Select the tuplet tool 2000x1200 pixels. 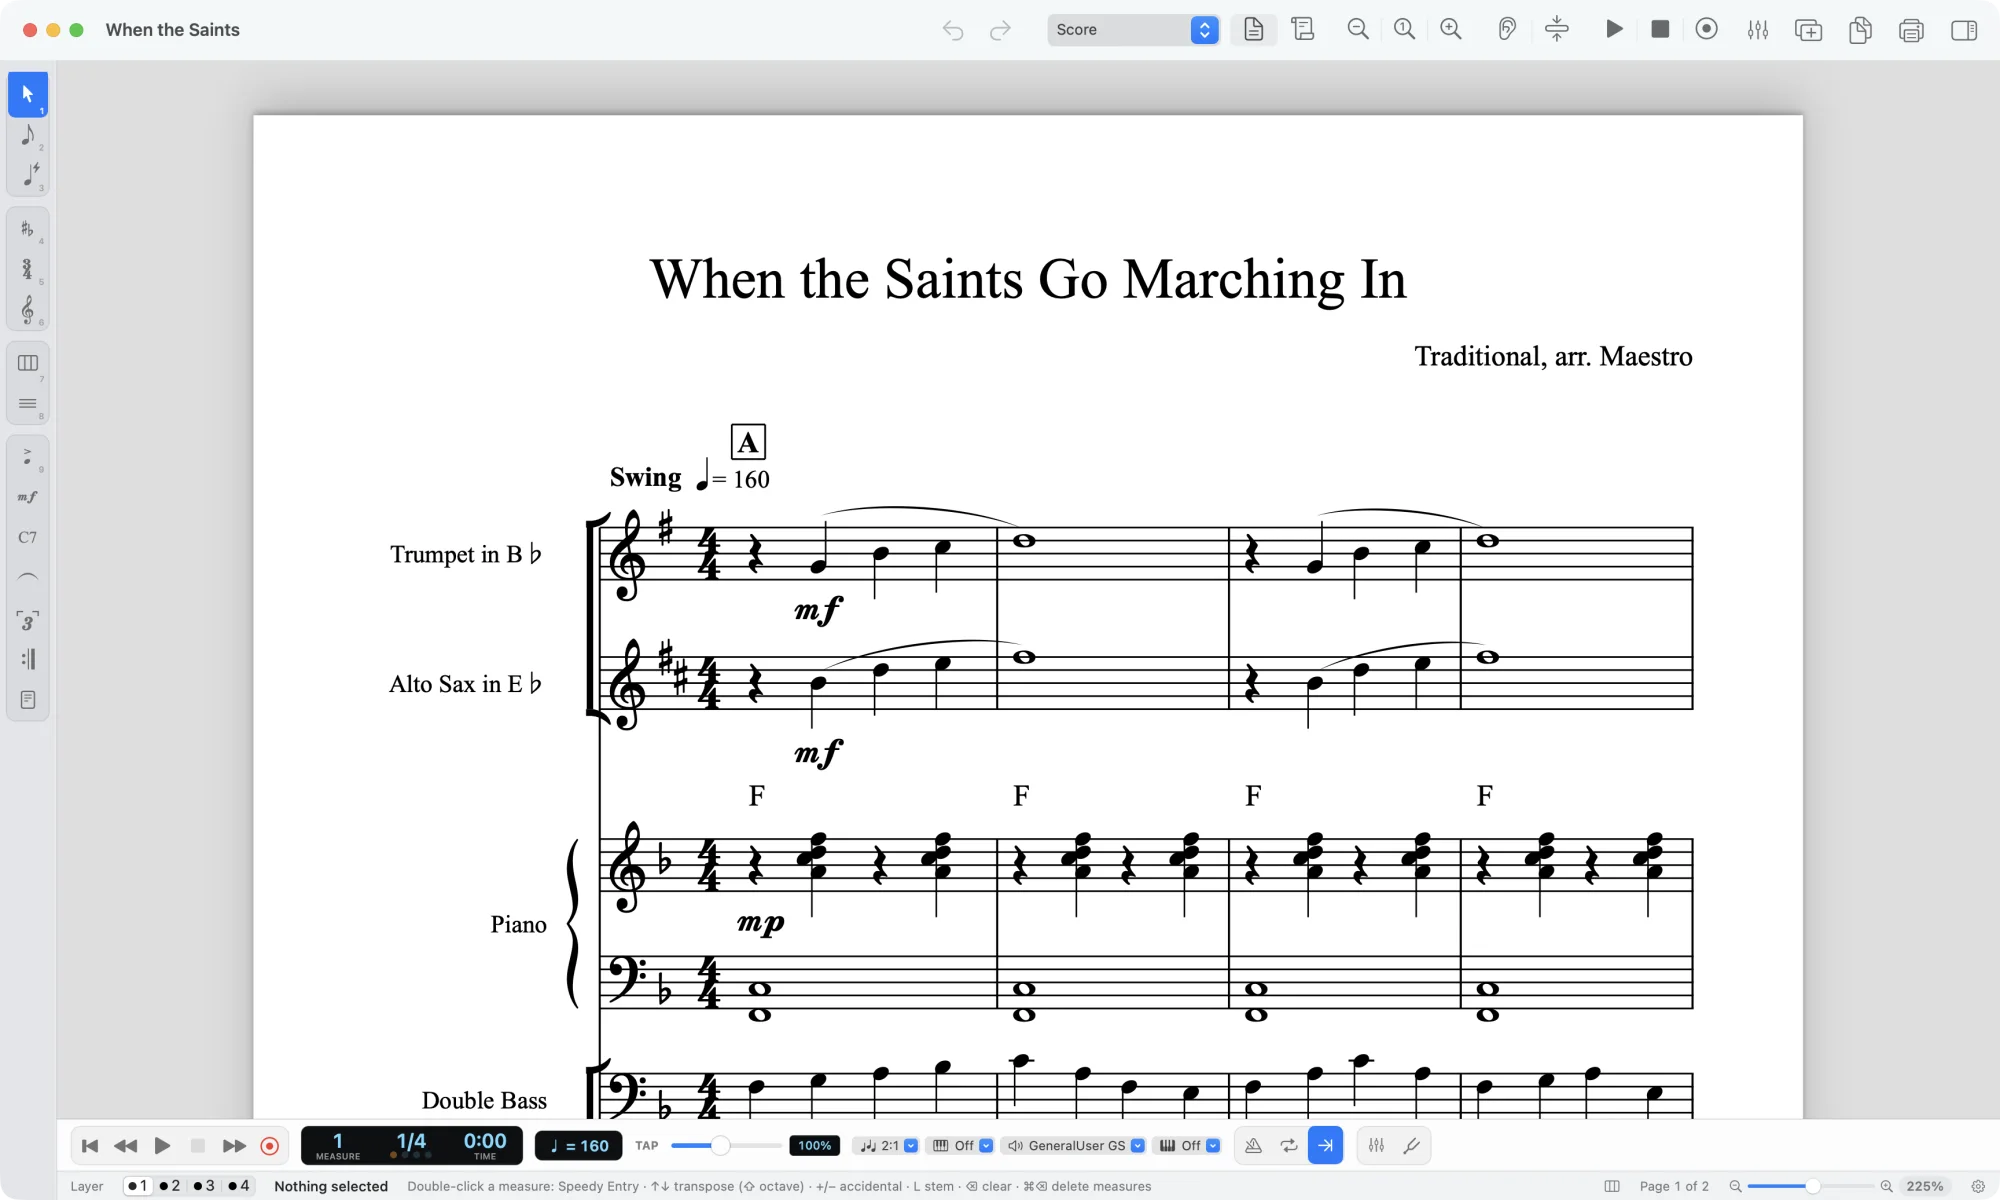(x=28, y=620)
